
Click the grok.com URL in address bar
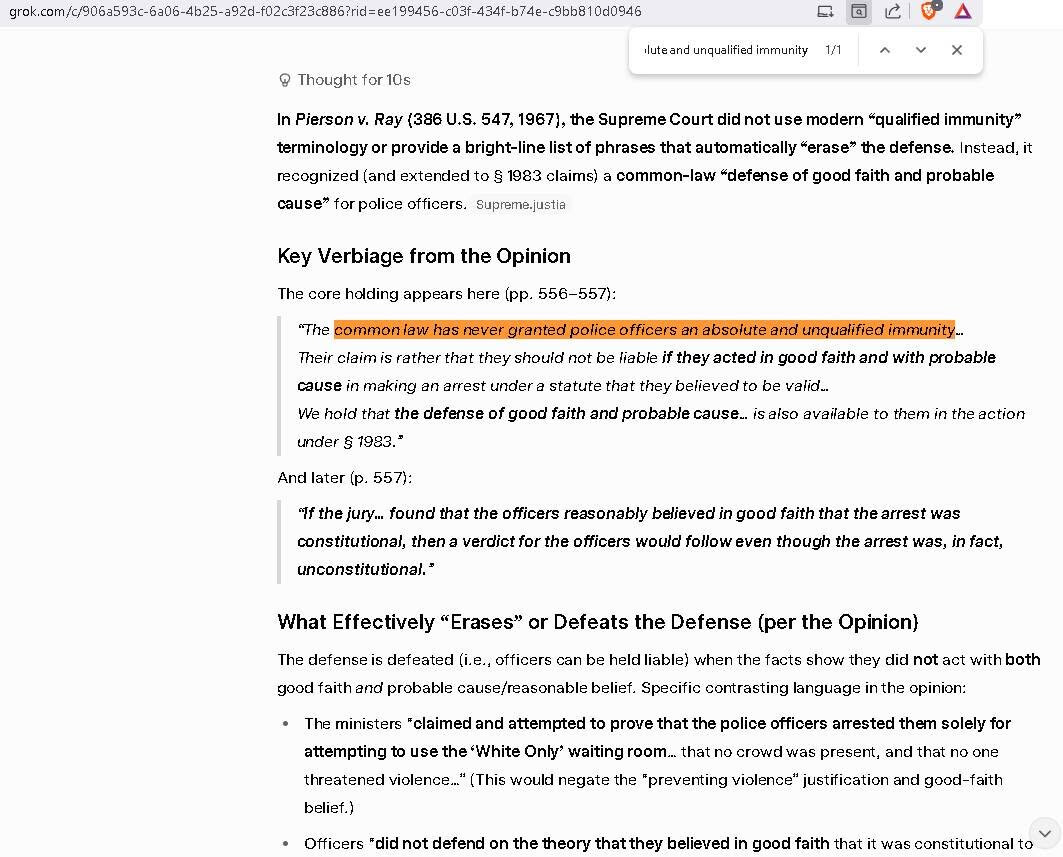click(x=325, y=11)
